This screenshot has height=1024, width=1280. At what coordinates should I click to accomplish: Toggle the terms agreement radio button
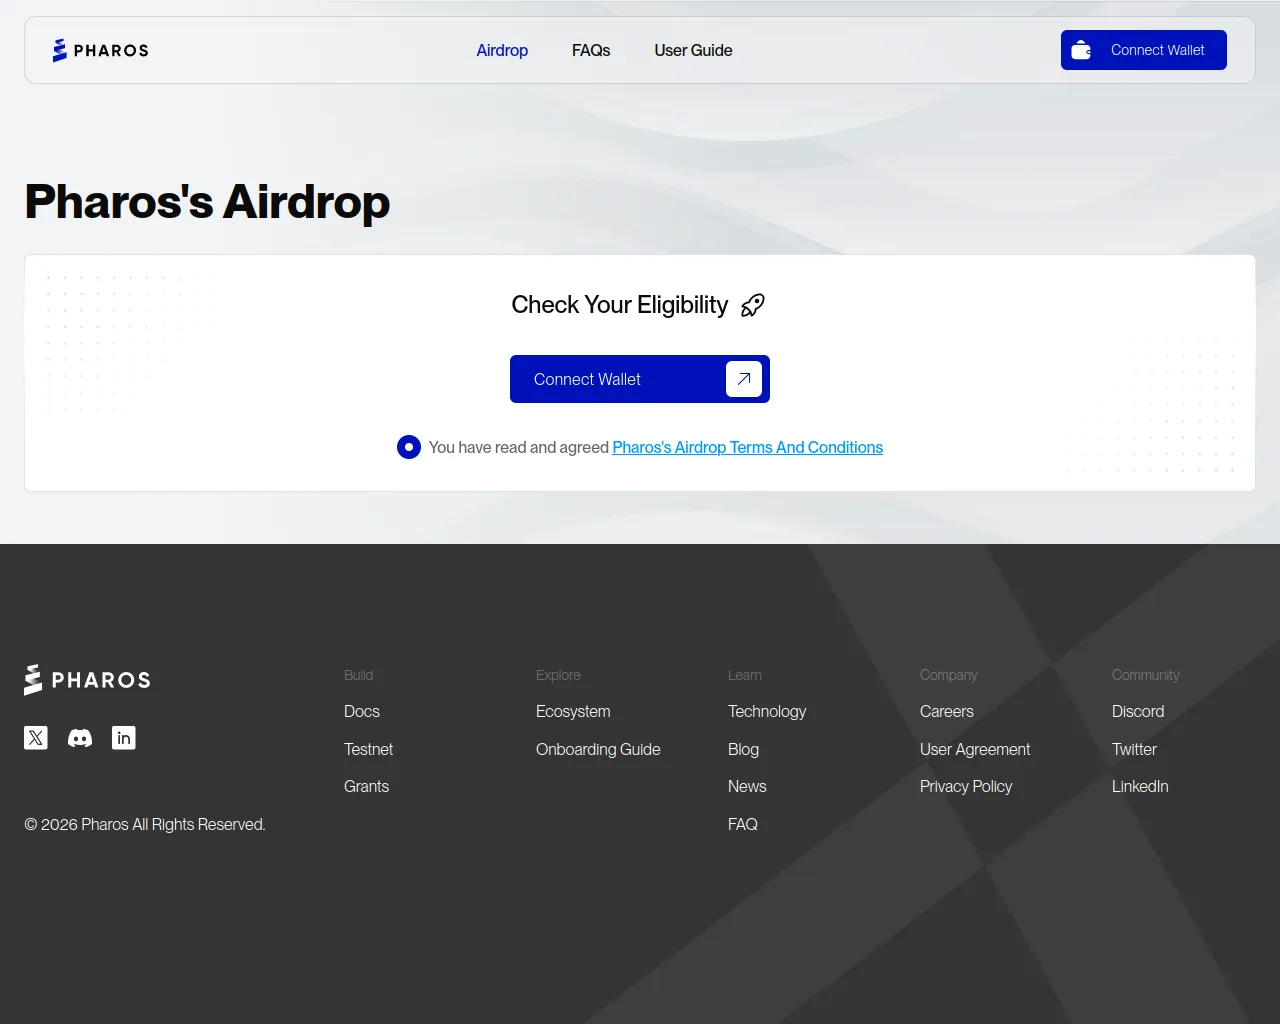point(409,447)
